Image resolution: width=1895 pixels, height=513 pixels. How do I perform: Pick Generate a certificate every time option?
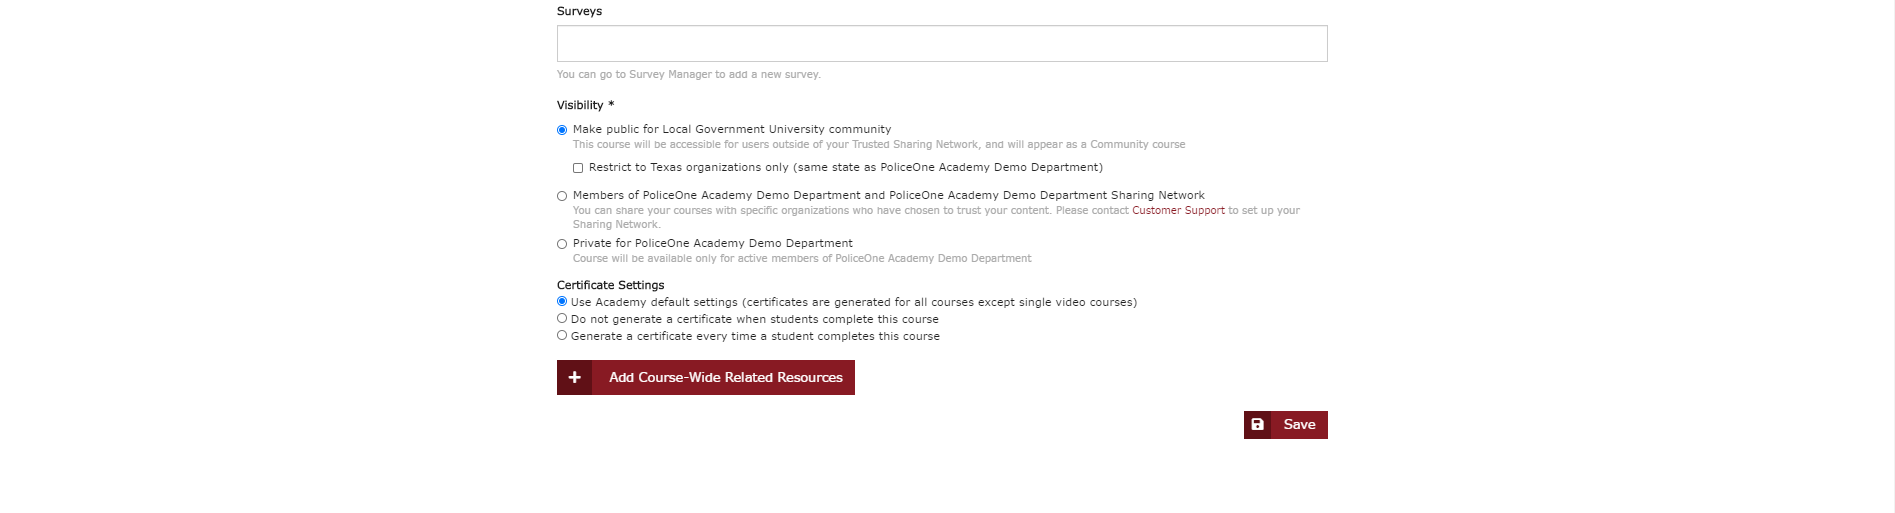(x=562, y=335)
